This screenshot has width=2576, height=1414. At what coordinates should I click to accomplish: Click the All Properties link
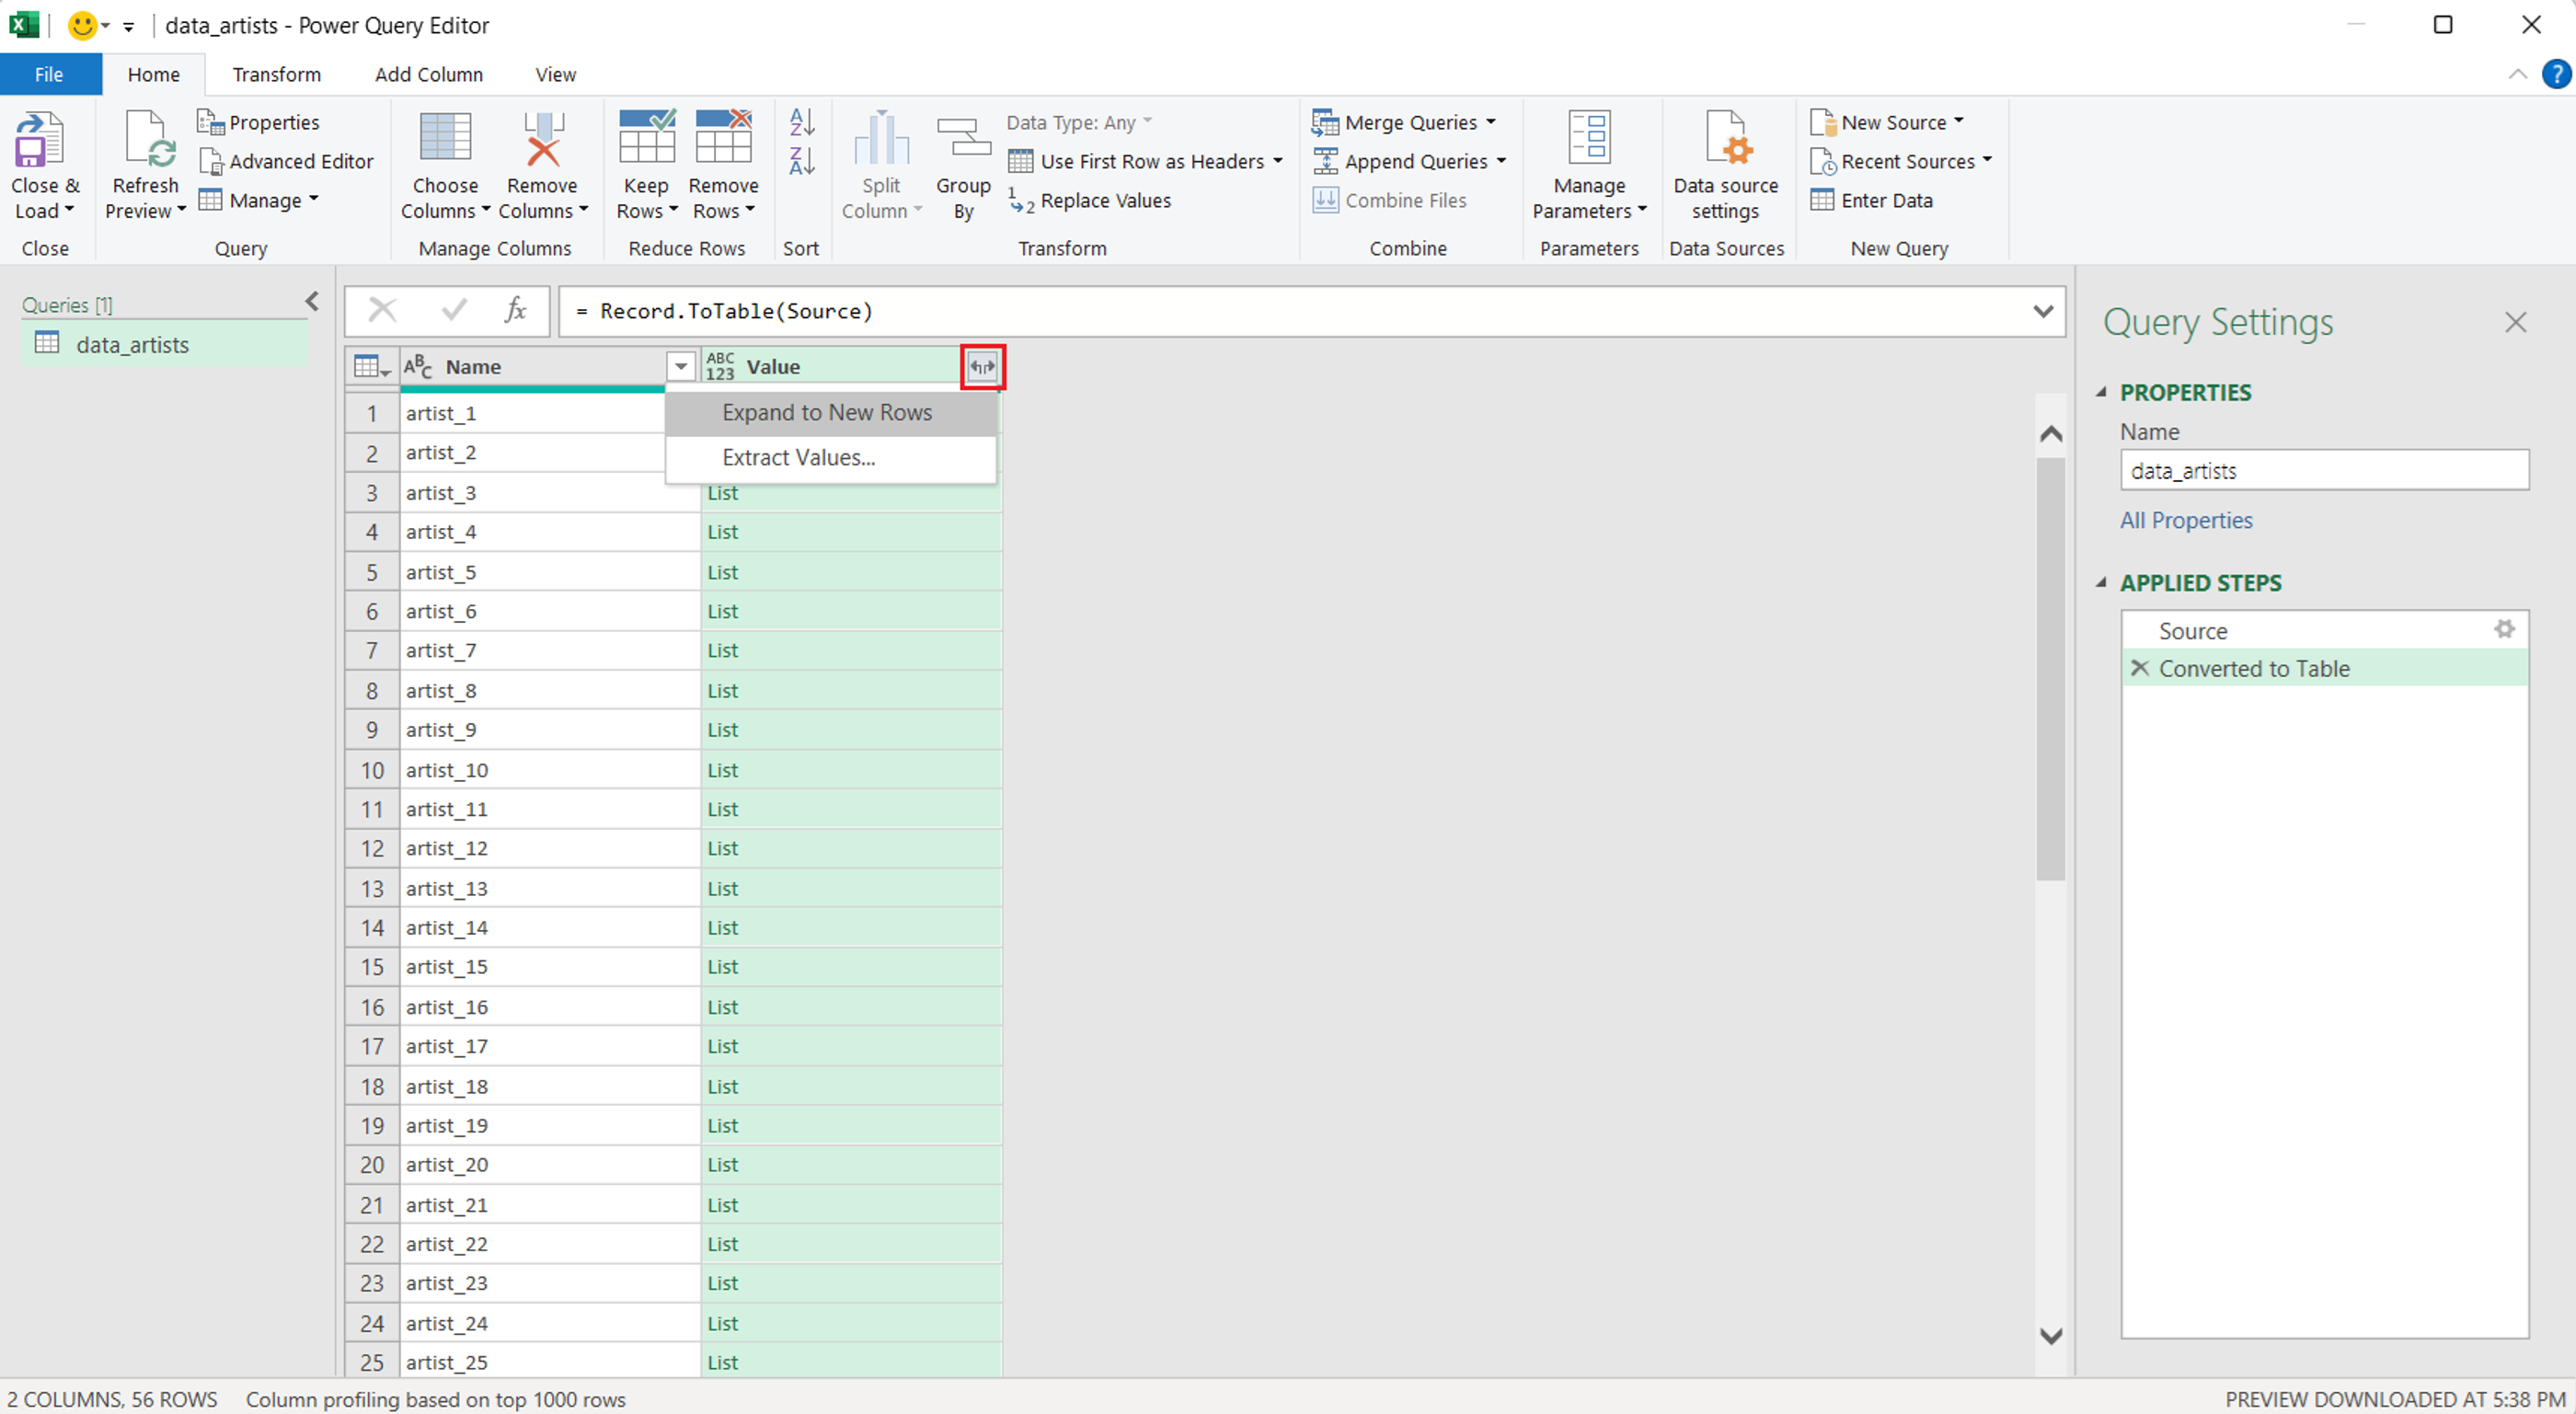point(2185,520)
